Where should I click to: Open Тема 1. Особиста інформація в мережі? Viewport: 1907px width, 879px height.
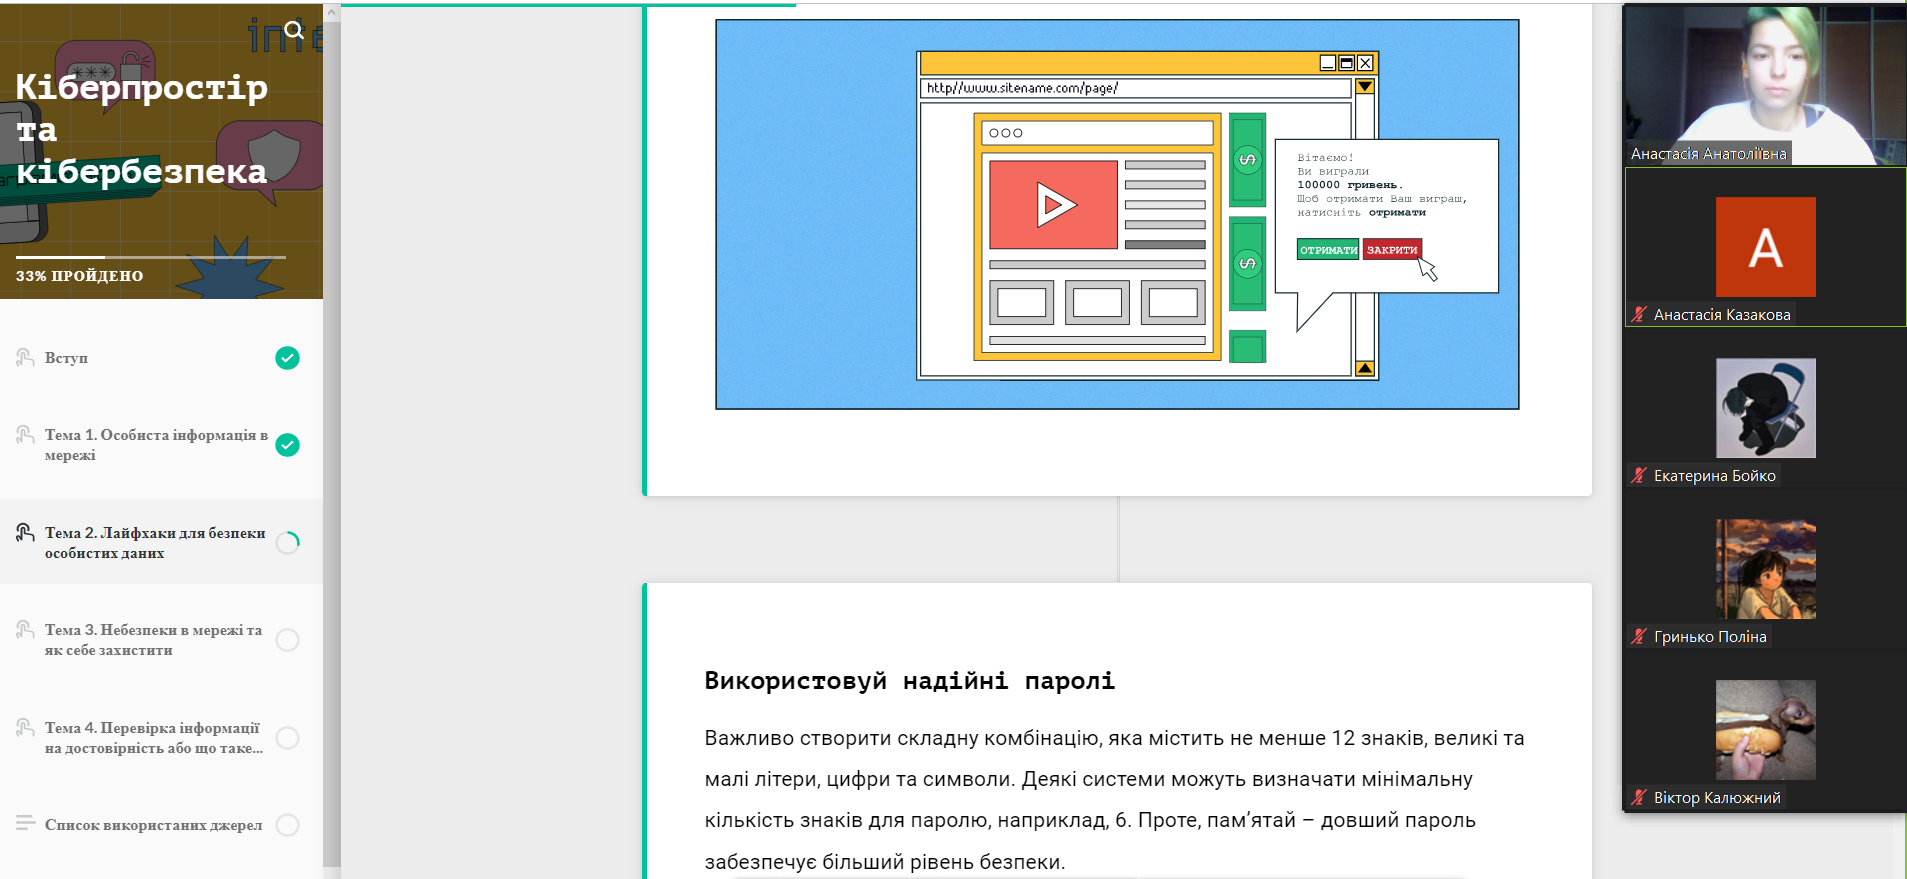155,445
